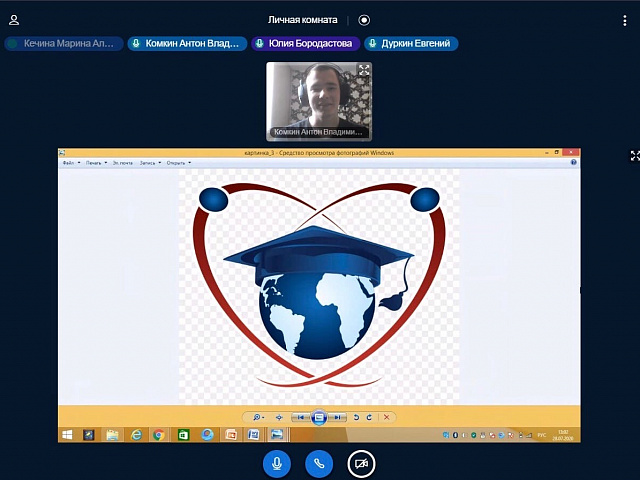Open the Windows Store taskbar icon
This screenshot has height=480, width=640.
coord(183,435)
